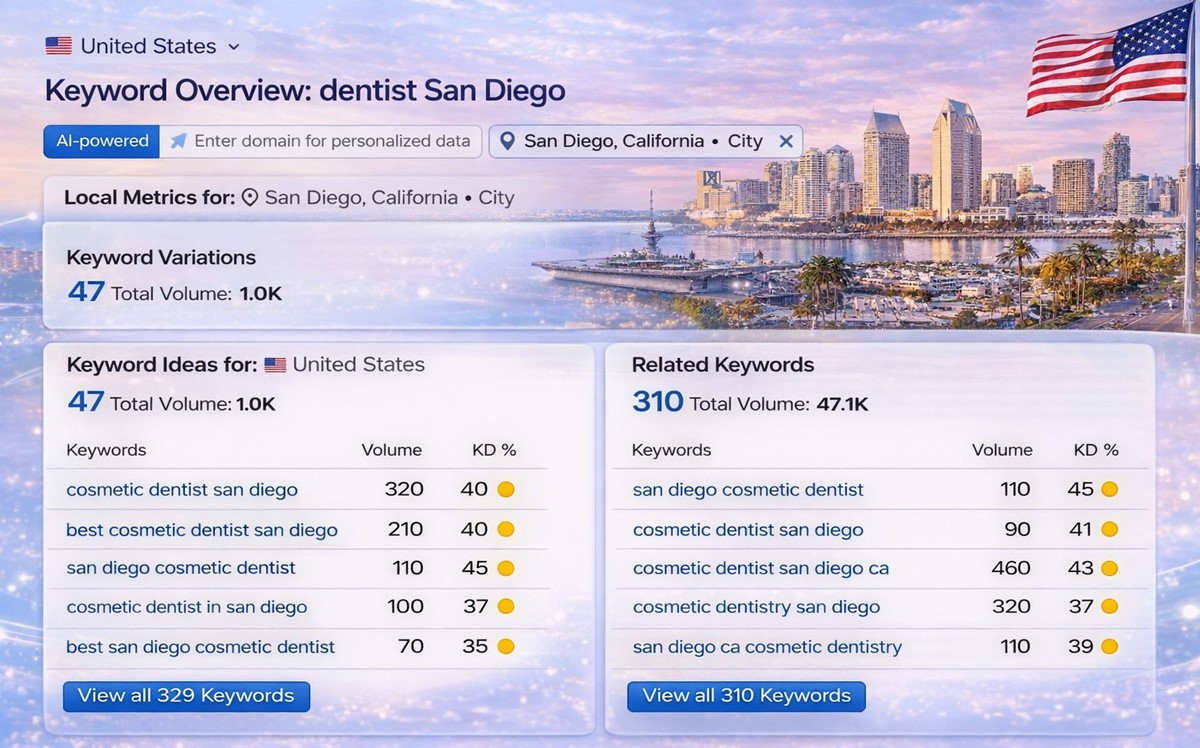This screenshot has width=1200, height=748.
Task: Toggle the AI-powered mode badge
Action: coord(101,141)
